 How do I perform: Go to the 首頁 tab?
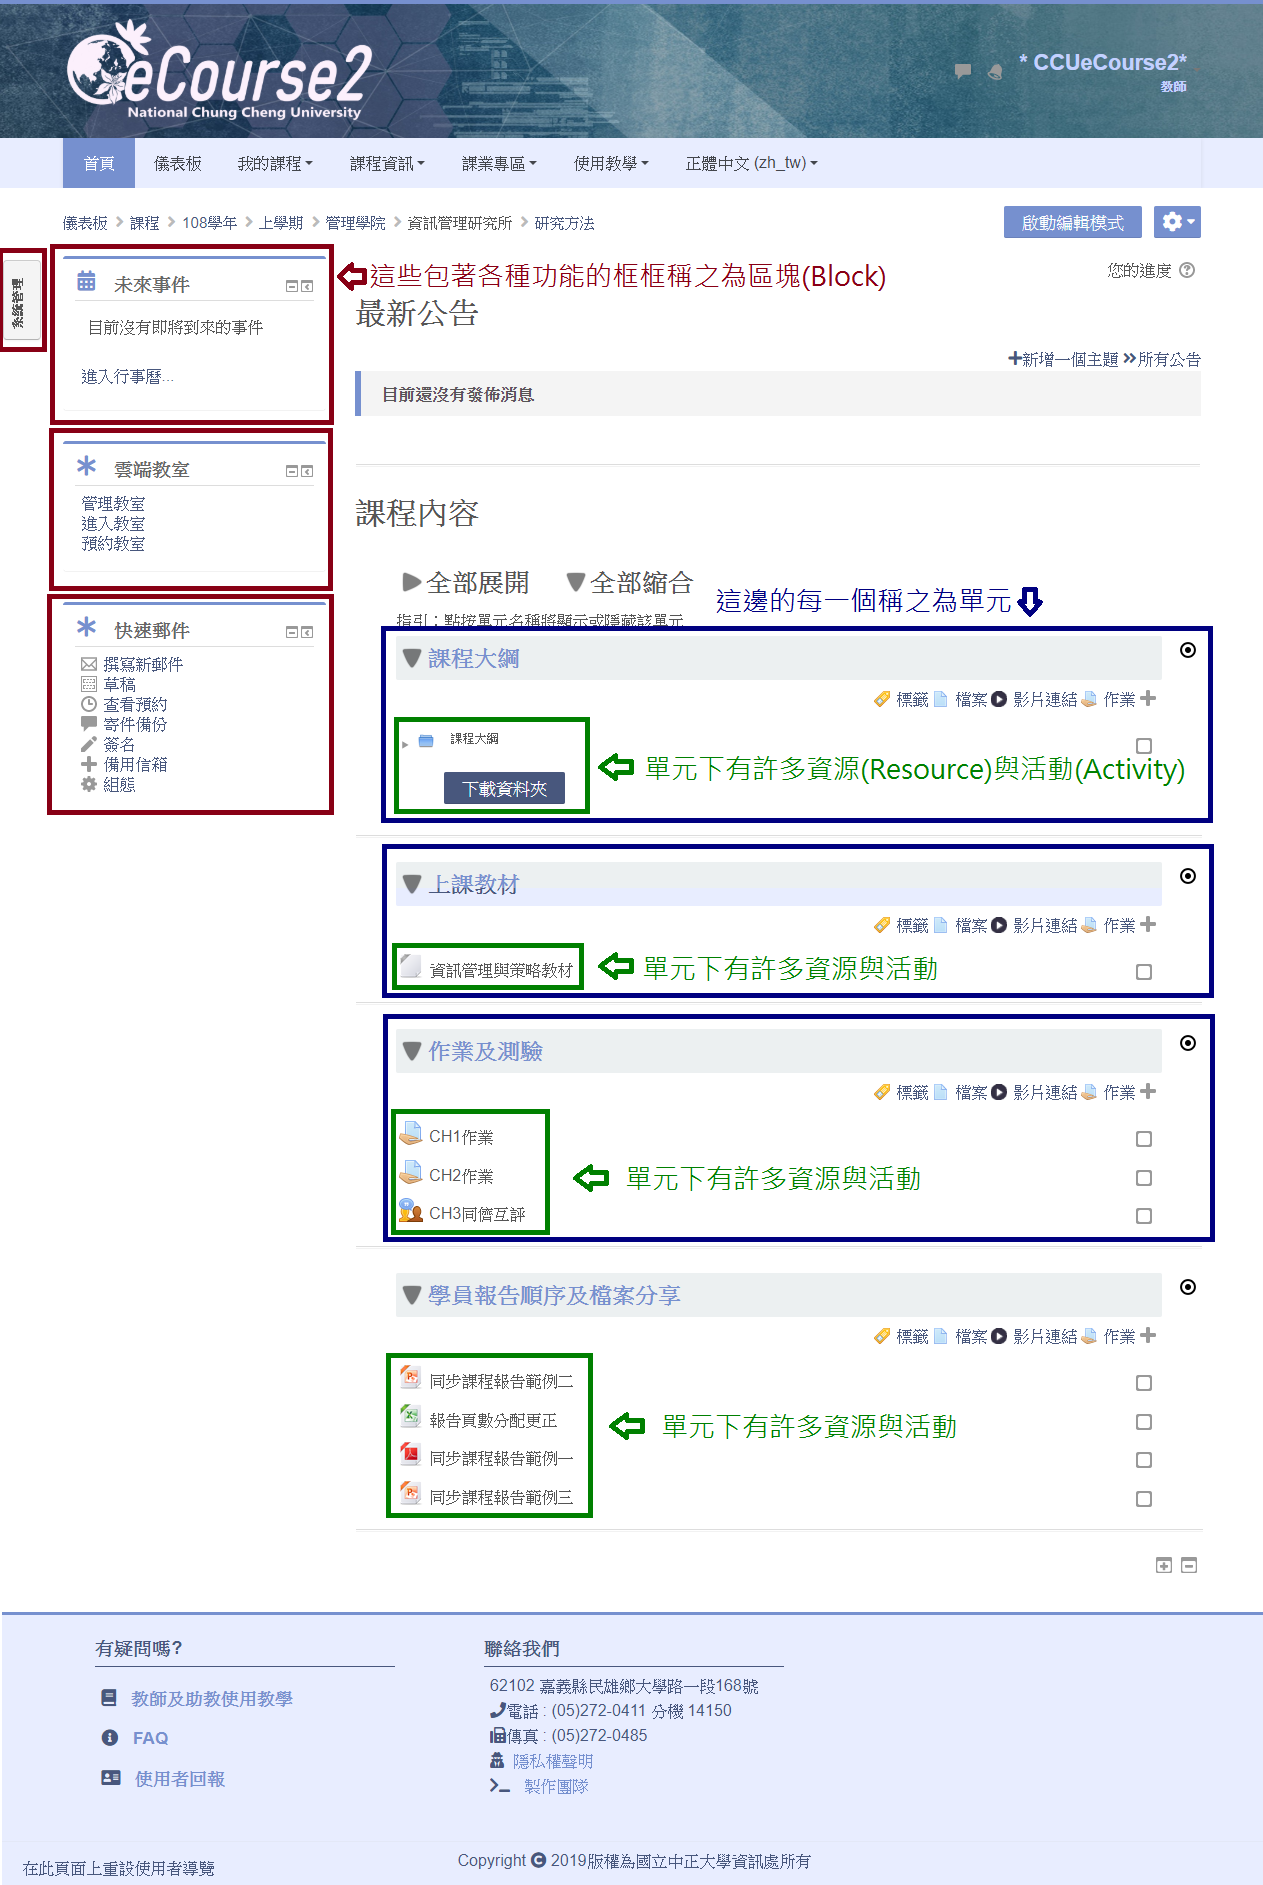(x=99, y=163)
